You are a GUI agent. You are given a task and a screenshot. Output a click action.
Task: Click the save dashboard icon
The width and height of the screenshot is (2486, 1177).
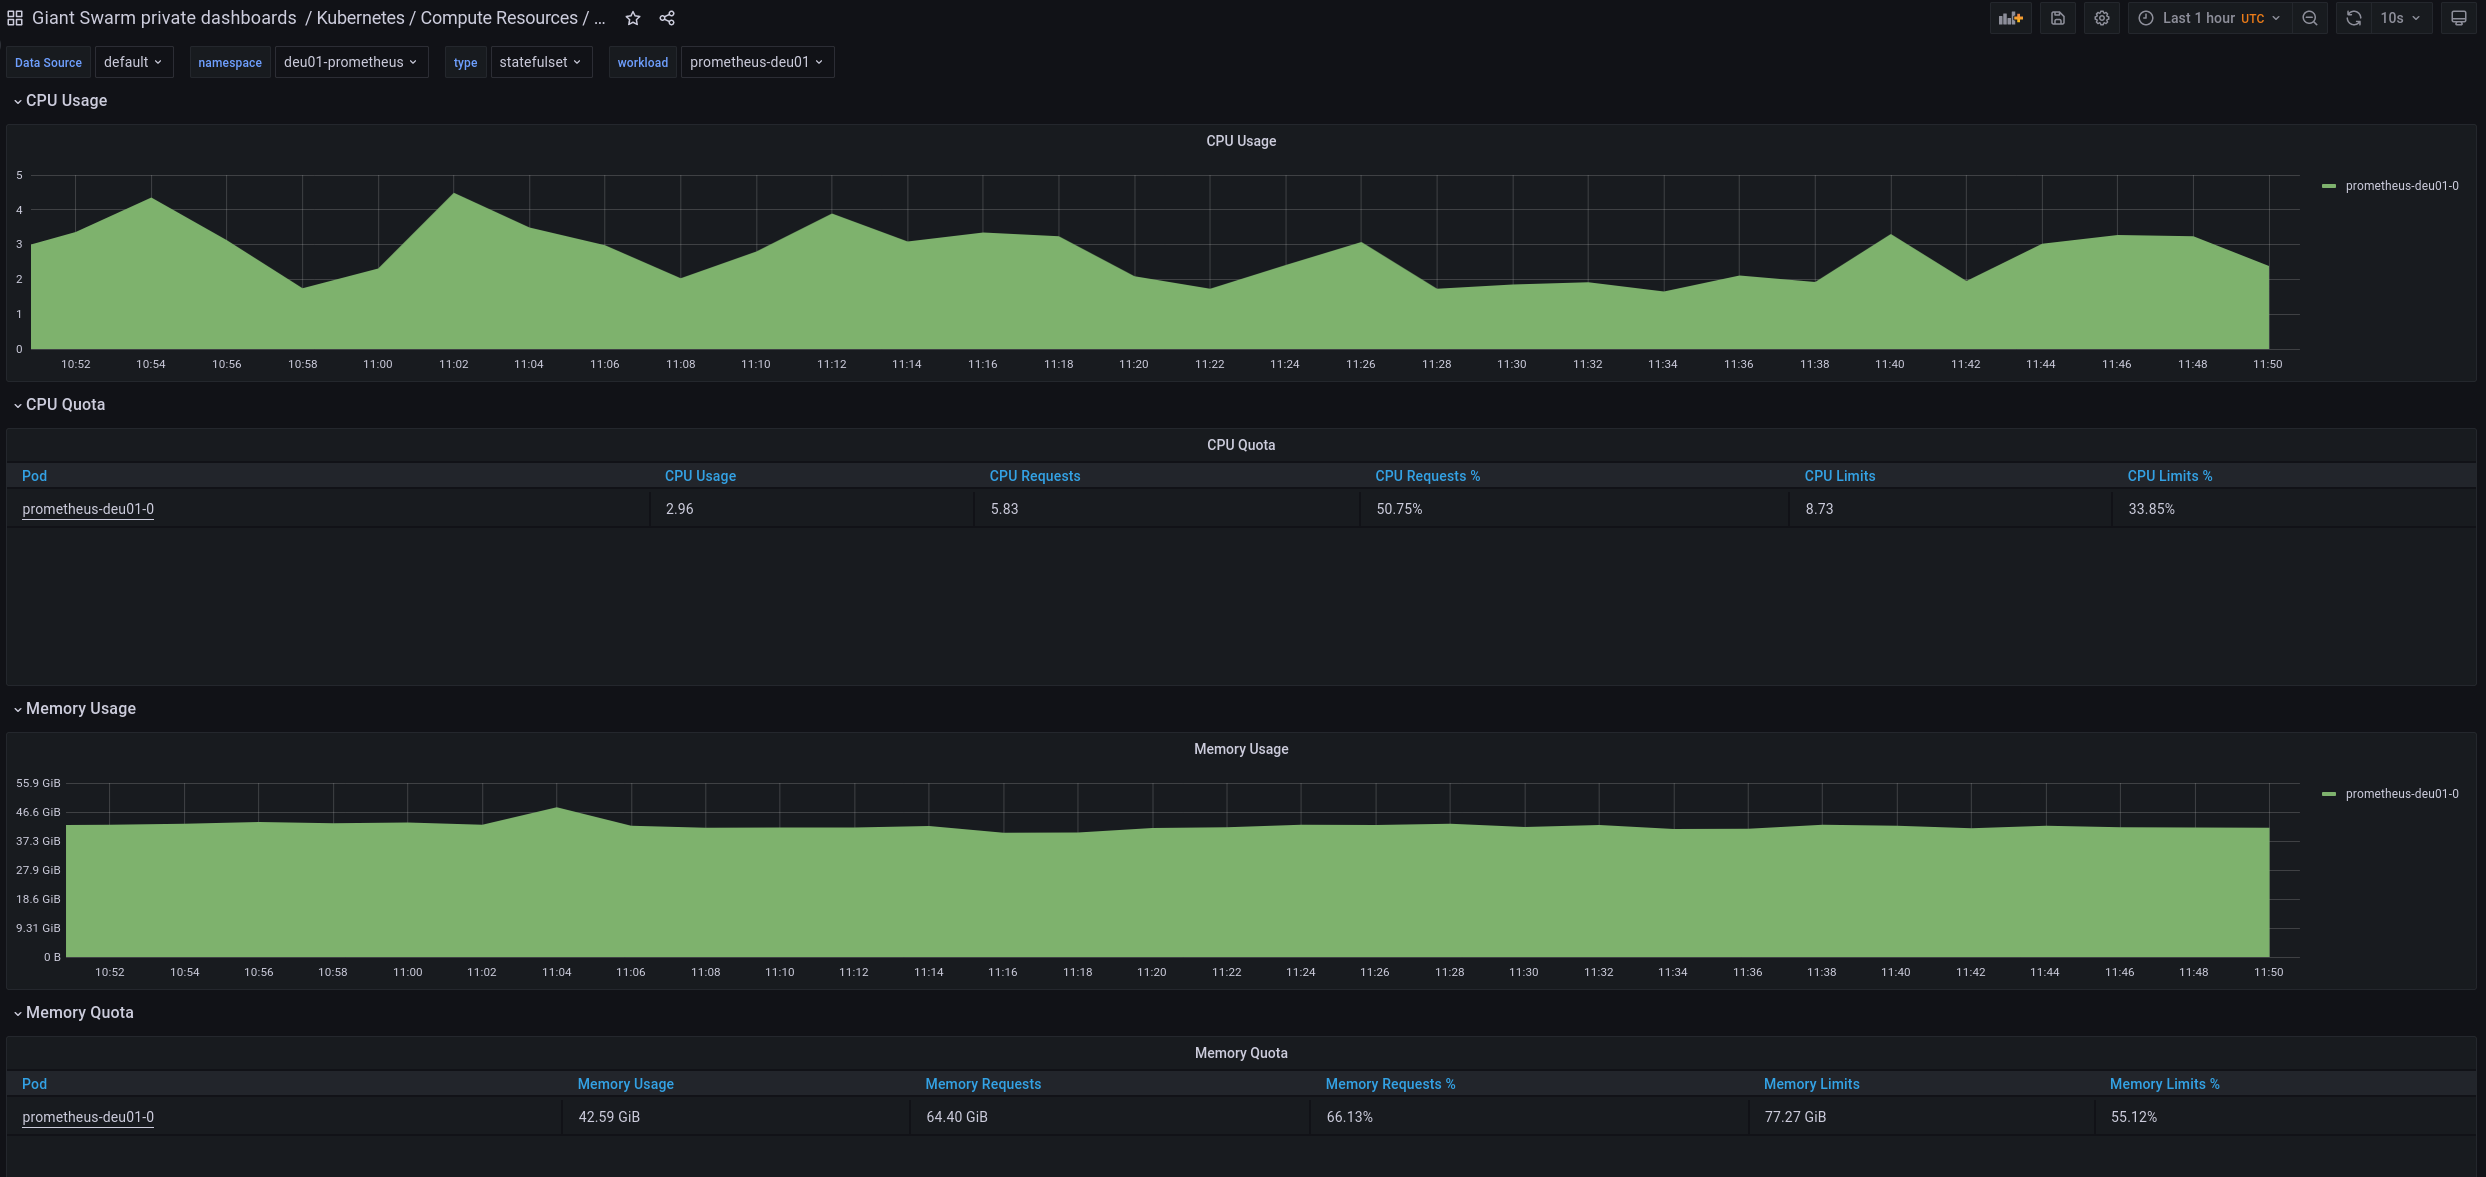click(x=2058, y=17)
